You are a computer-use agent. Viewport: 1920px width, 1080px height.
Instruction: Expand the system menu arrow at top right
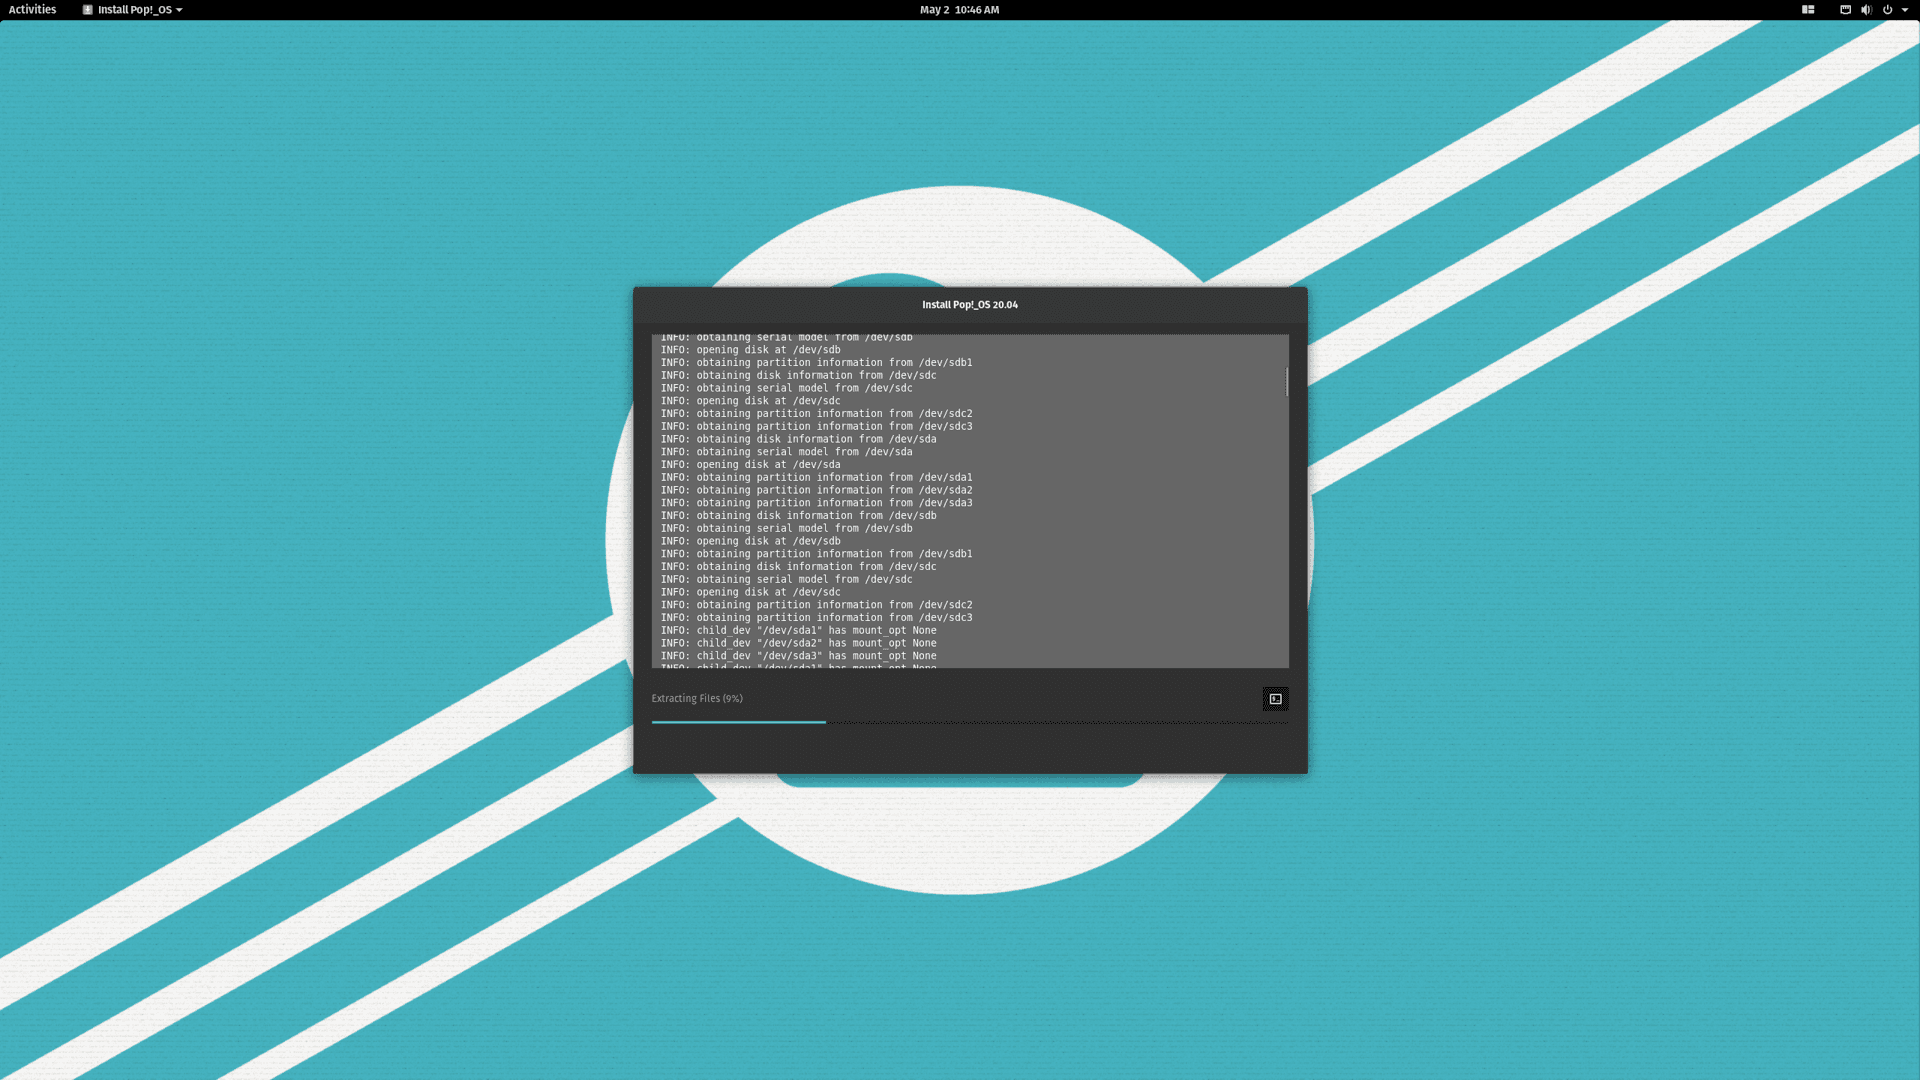(x=1905, y=10)
